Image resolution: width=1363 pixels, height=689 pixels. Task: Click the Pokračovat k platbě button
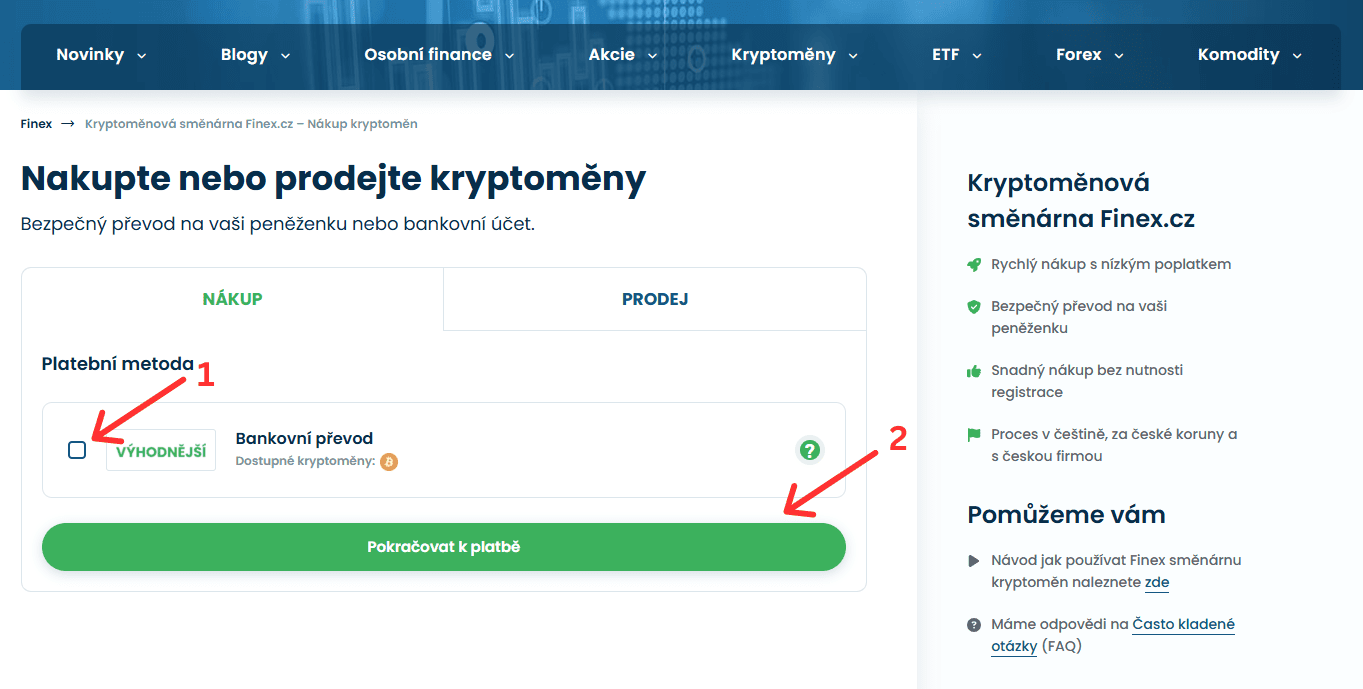pos(444,547)
